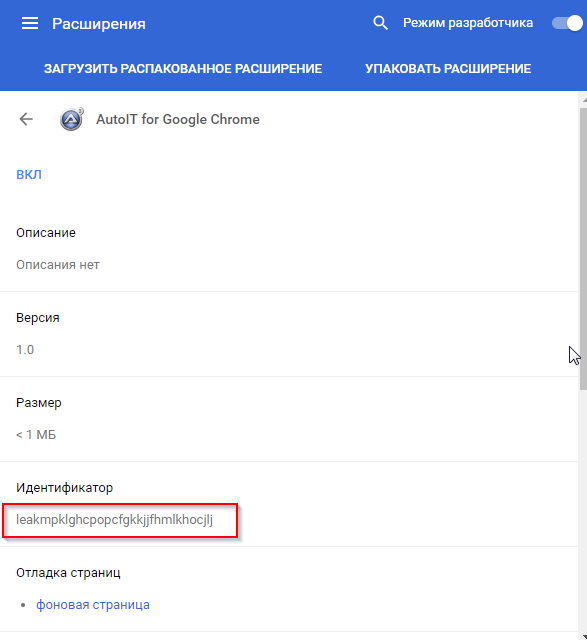Click the Описания нет text
Viewport: 587px width, 640px height.
58,265
